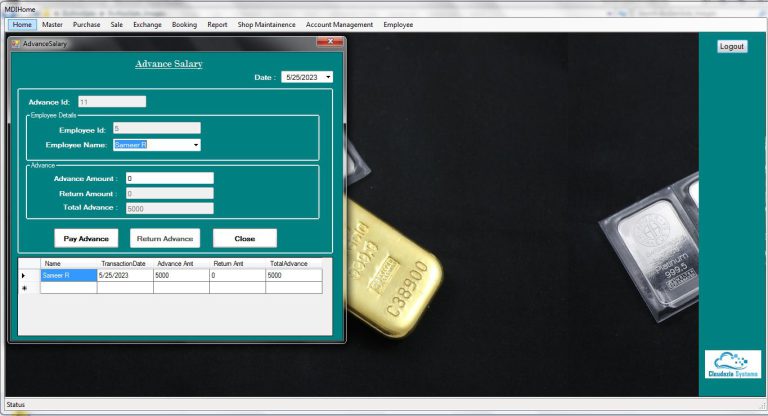Click the Return Advance button
The image size is (768, 416).
[x=165, y=238]
